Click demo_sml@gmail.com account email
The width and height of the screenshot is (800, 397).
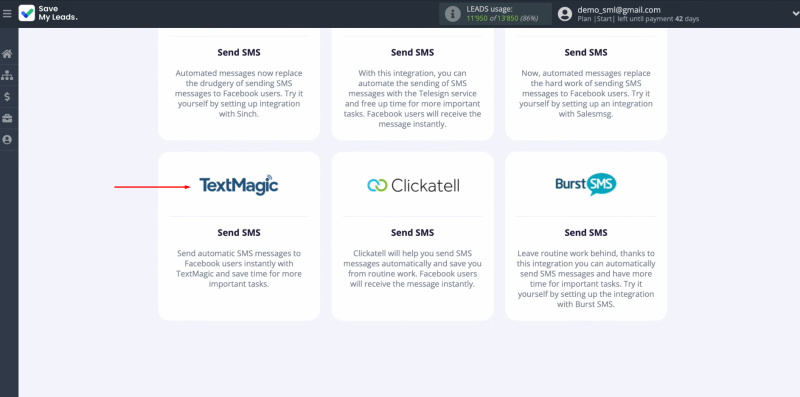619,10
